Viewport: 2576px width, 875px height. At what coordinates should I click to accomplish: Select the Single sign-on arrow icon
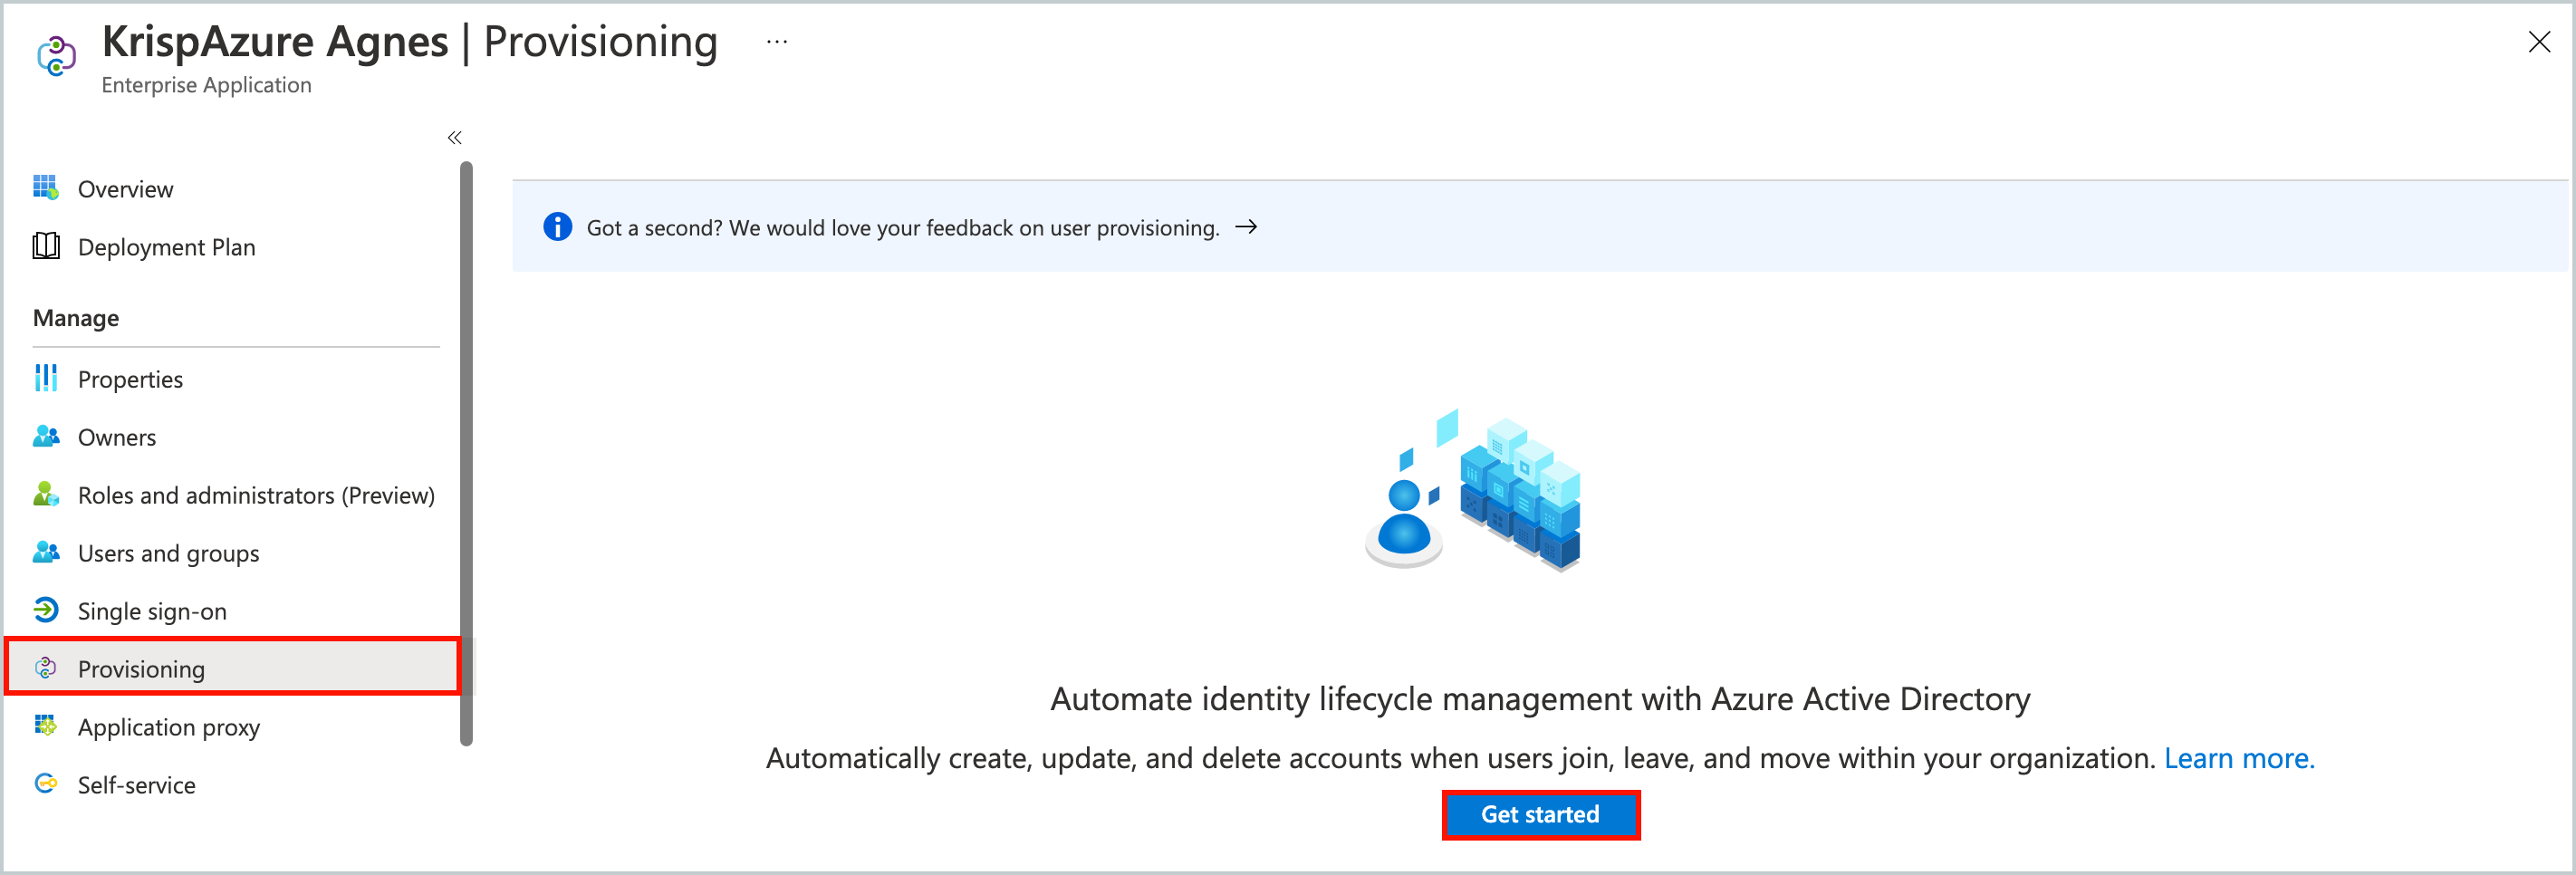pyautogui.click(x=46, y=610)
